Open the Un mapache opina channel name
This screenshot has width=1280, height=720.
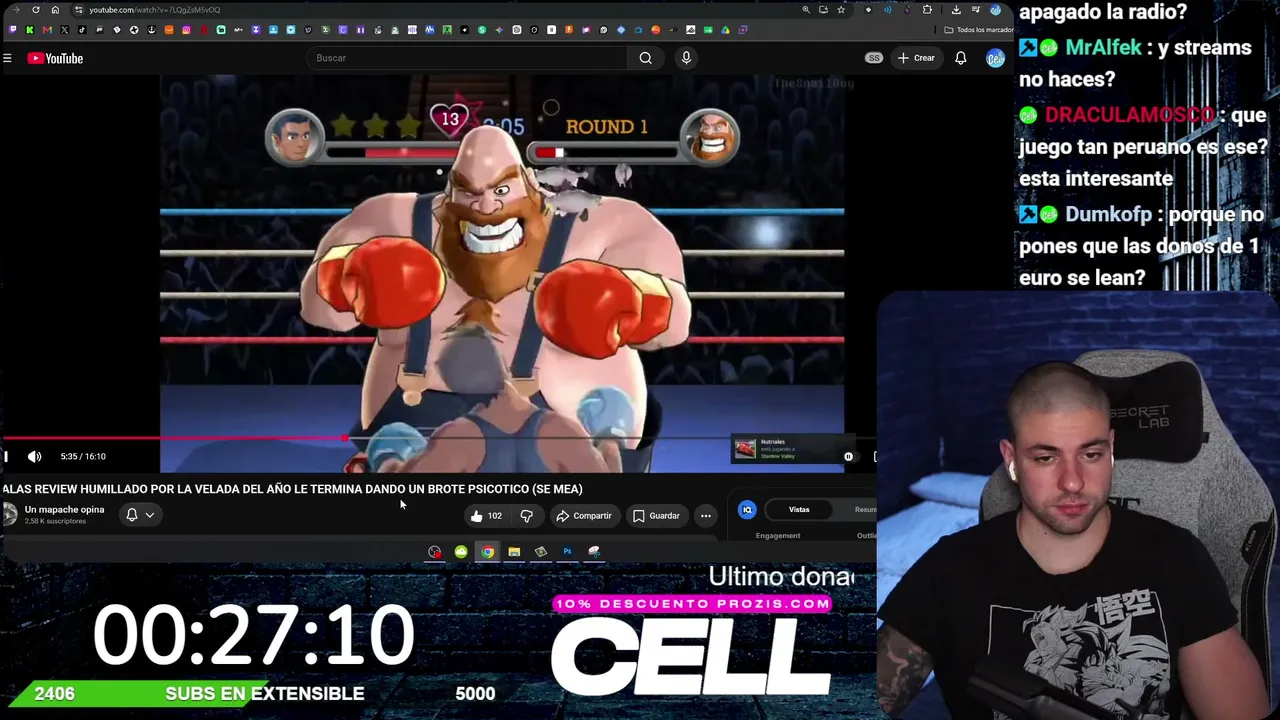click(64, 510)
